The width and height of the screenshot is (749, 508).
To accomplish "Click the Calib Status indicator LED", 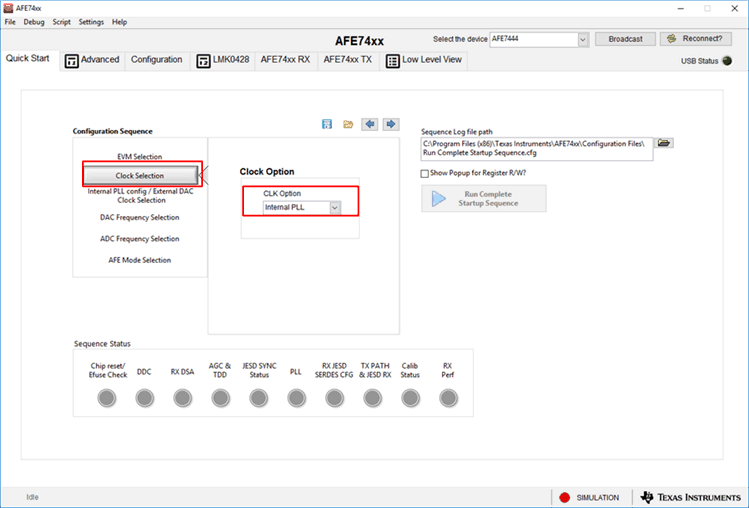I will tap(410, 398).
